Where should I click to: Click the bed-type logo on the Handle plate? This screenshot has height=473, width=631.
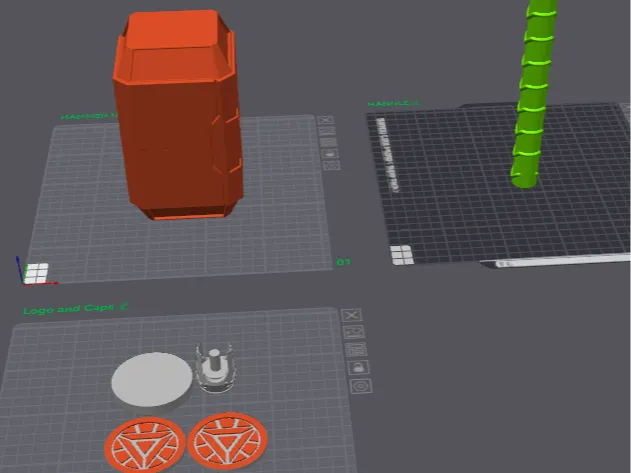[x=402, y=255]
